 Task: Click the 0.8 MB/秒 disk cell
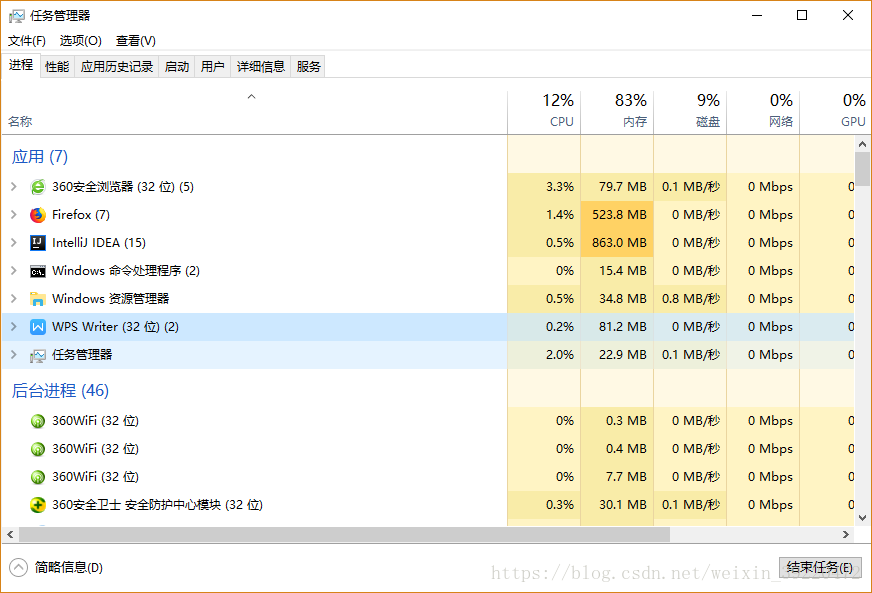[x=691, y=299]
